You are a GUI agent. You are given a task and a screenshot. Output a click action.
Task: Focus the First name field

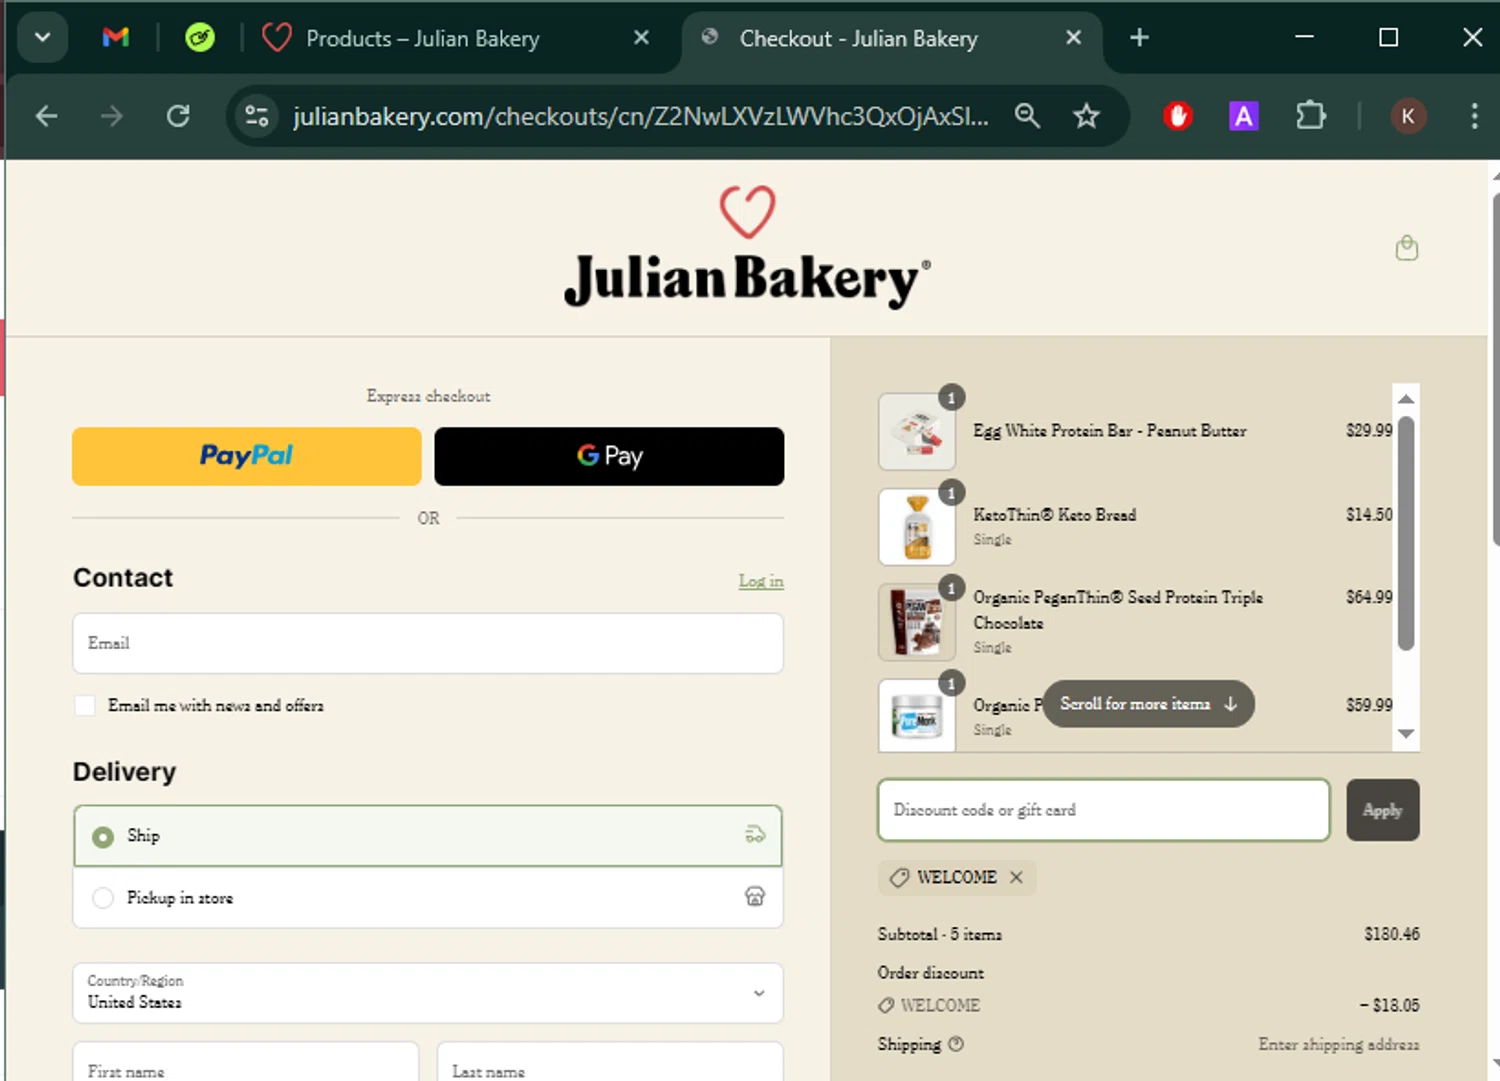(x=246, y=1062)
